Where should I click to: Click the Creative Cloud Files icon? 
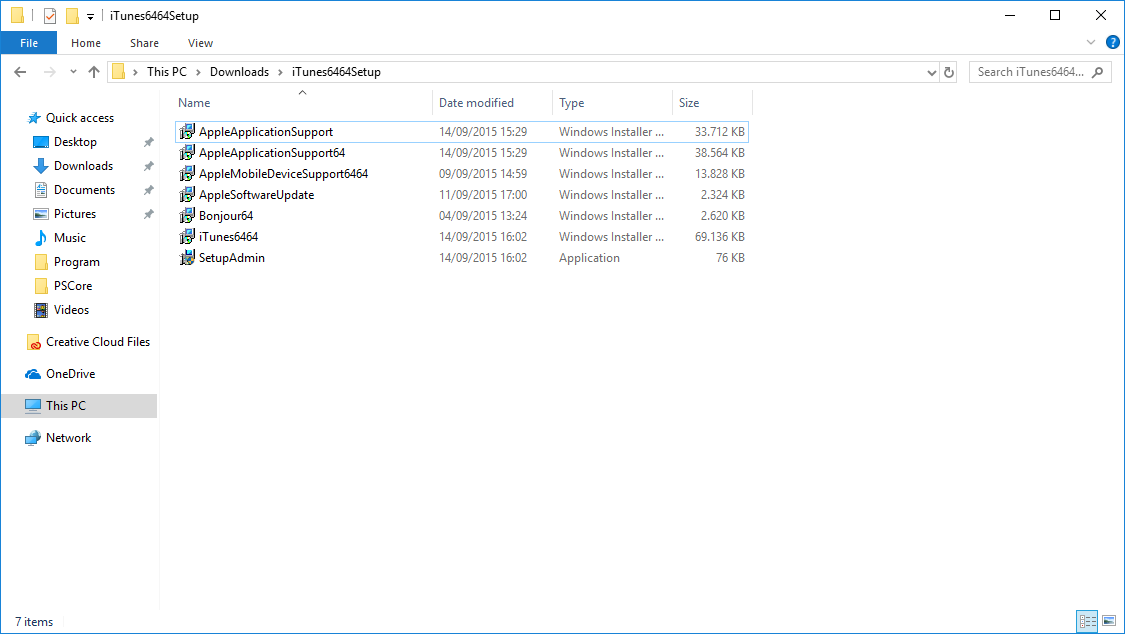click(x=34, y=342)
